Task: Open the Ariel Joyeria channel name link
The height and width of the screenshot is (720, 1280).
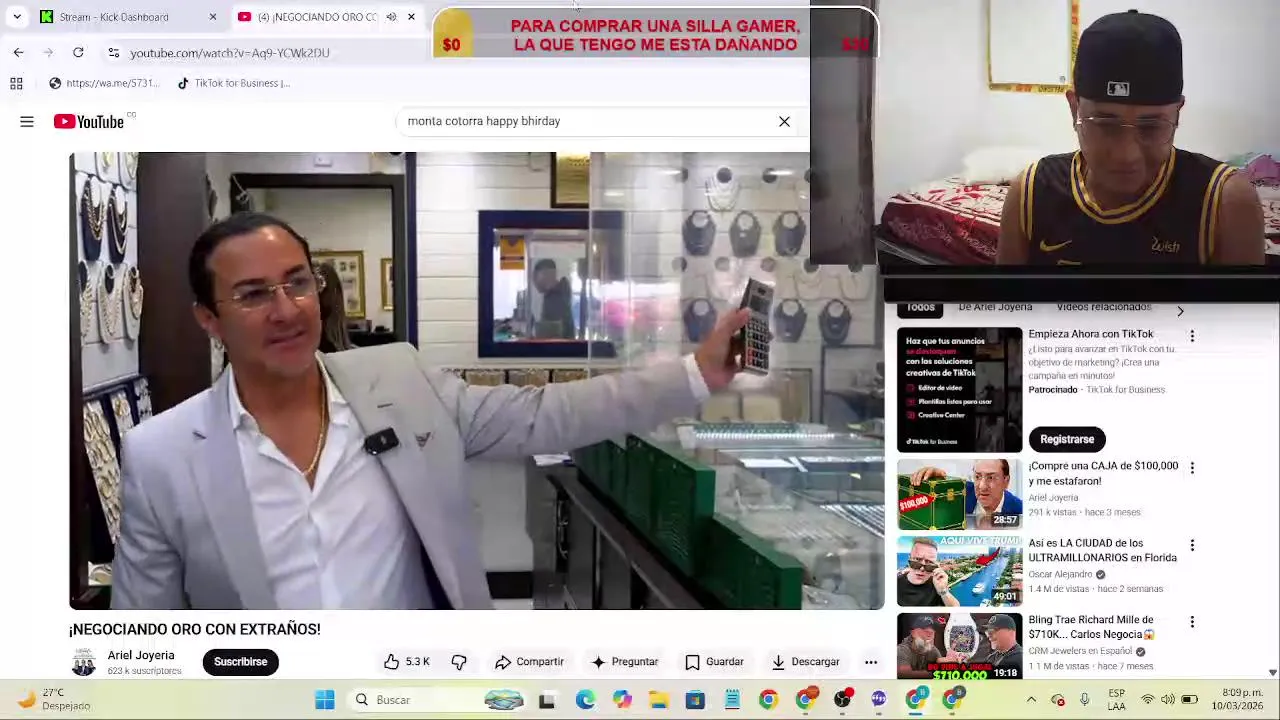Action: 141,655
